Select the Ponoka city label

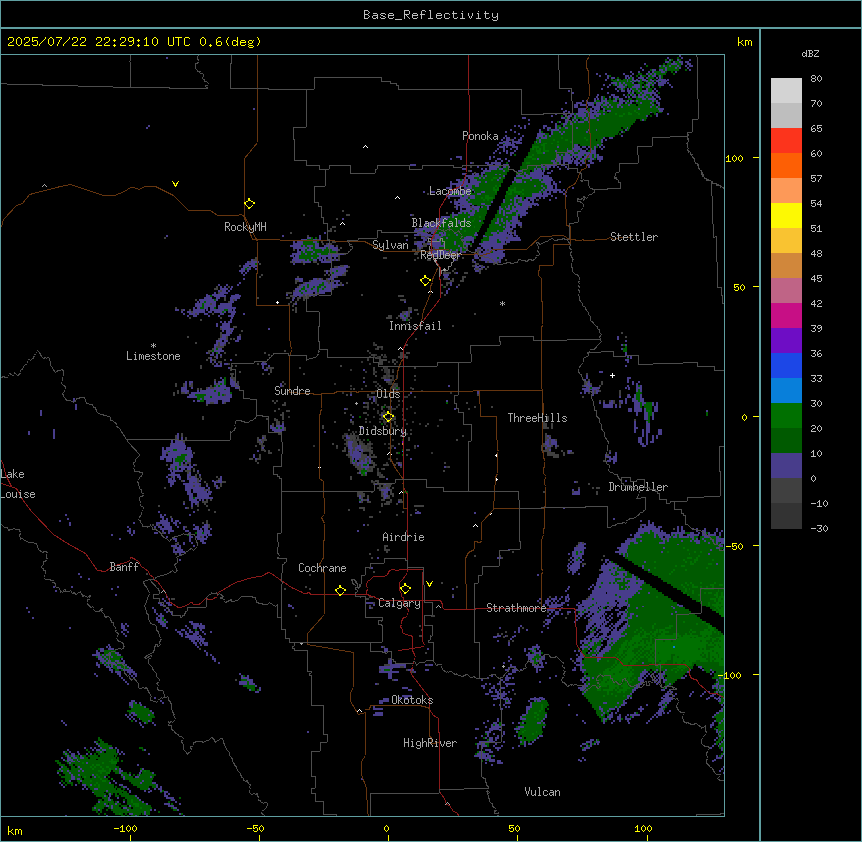tap(480, 136)
